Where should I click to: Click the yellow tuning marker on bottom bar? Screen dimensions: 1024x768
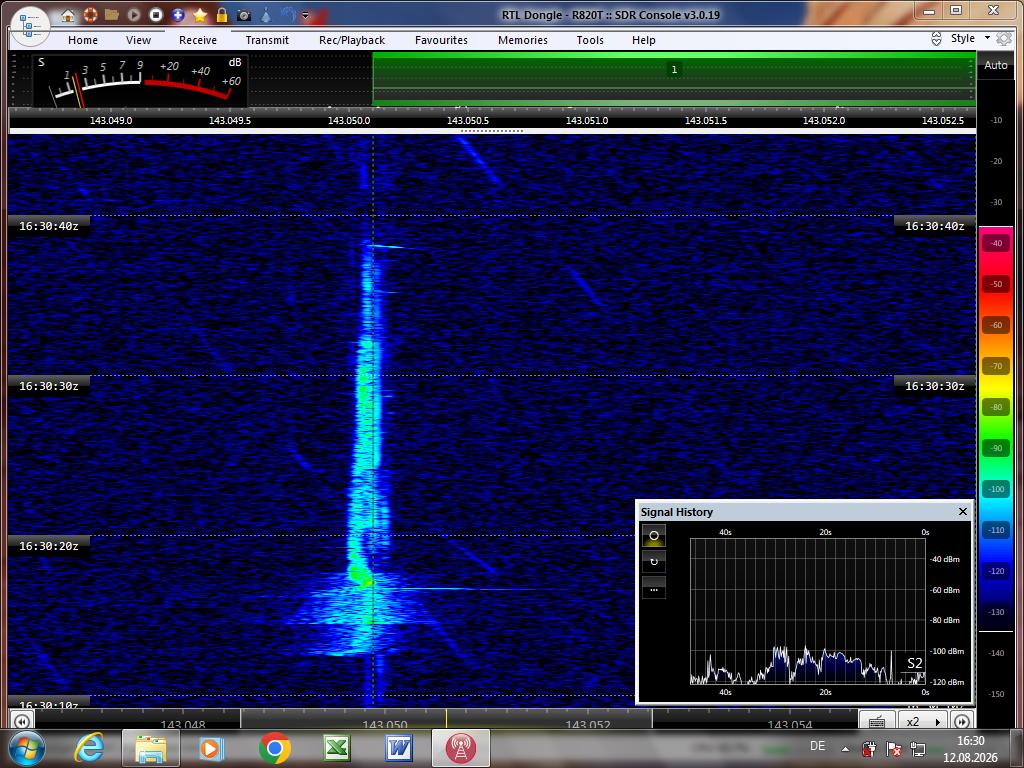[x=447, y=719]
